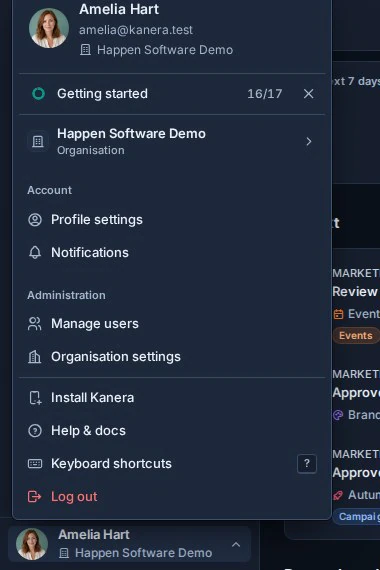Select Install Kanera
The width and height of the screenshot is (380, 570).
(172, 398)
